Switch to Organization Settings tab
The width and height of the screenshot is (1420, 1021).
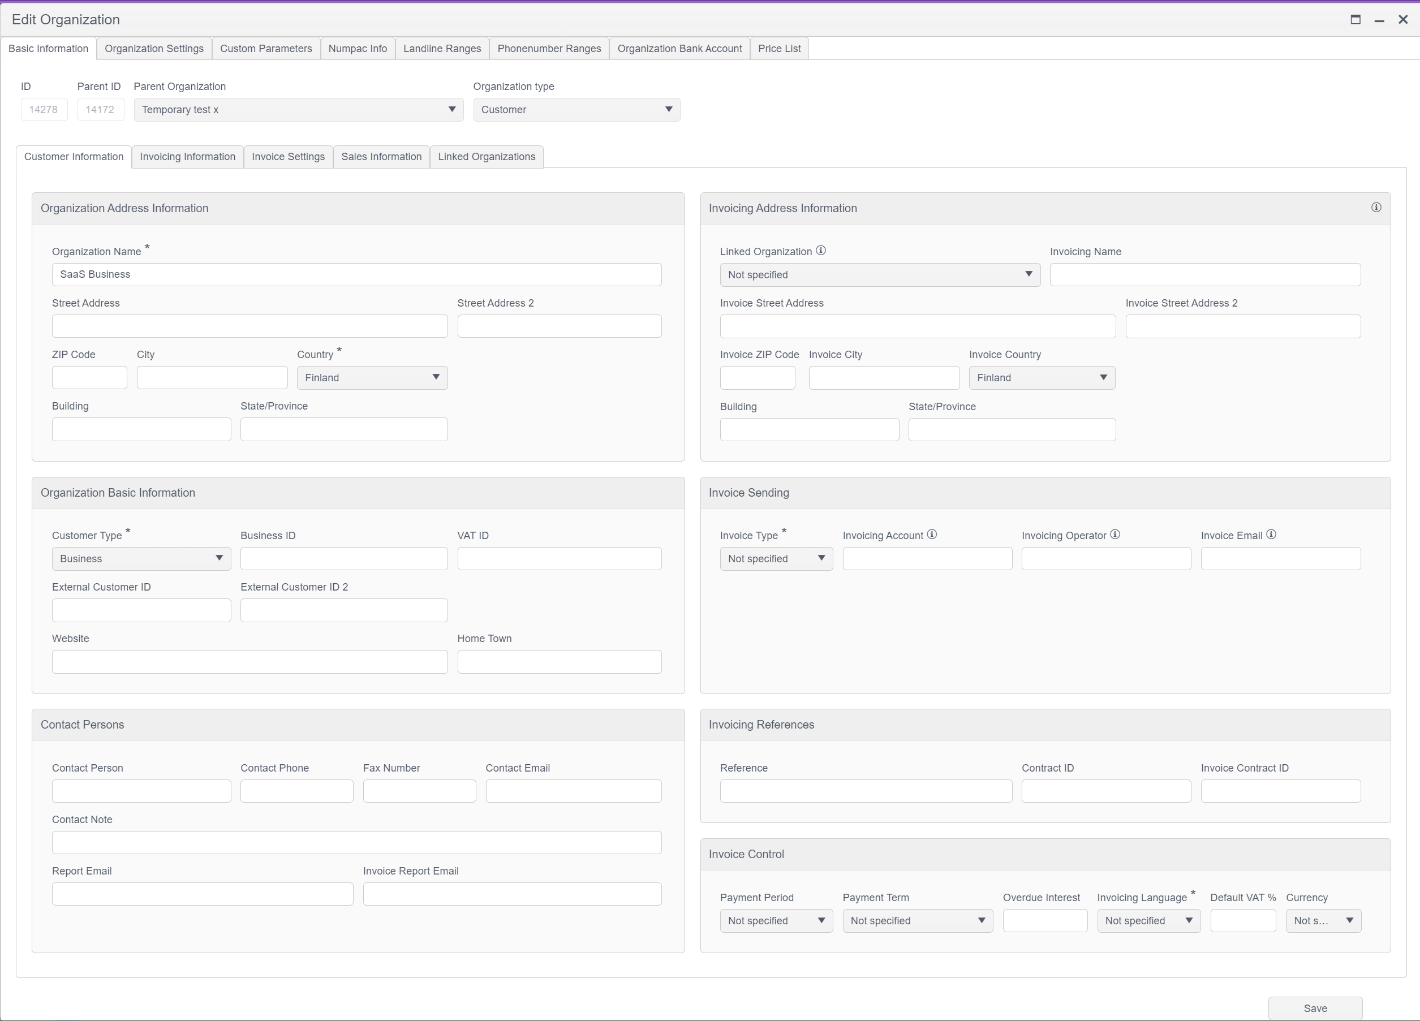pyautogui.click(x=154, y=49)
